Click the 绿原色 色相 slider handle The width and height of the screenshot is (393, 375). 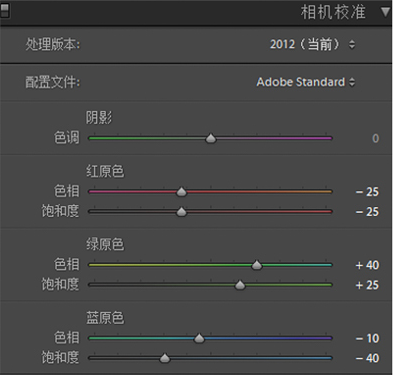[257, 265]
